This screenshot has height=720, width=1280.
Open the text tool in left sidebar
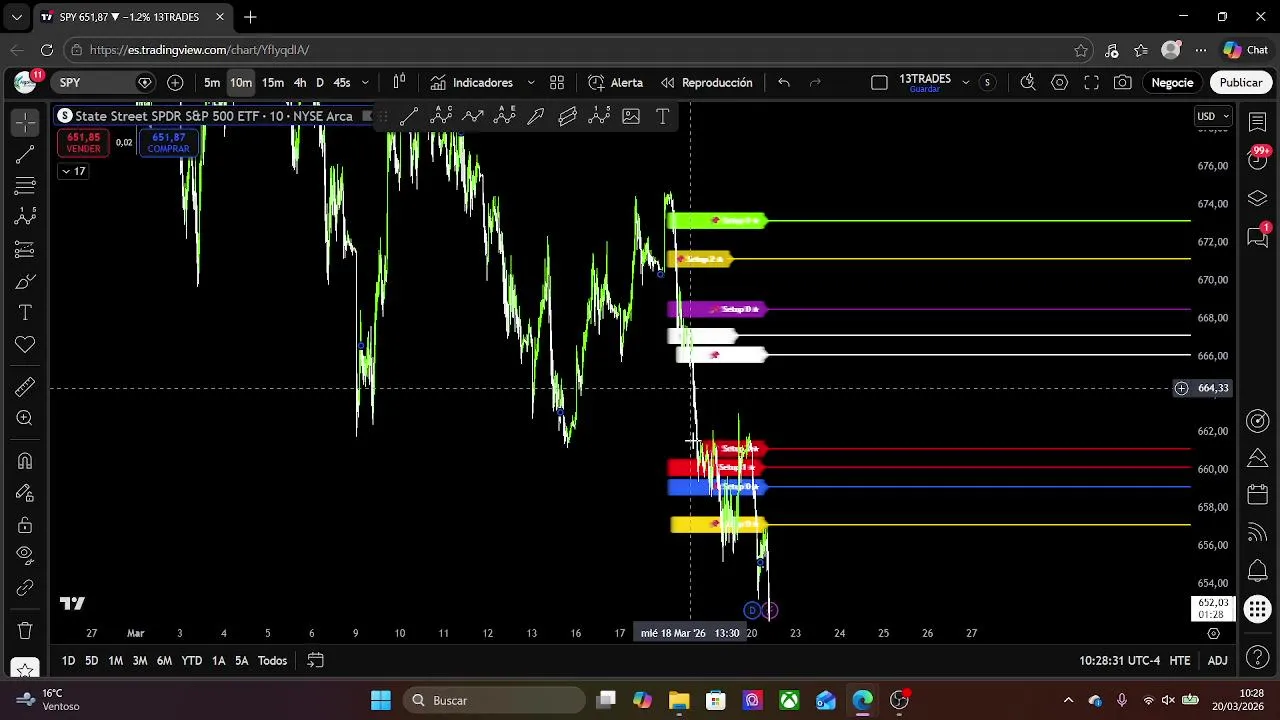25,313
